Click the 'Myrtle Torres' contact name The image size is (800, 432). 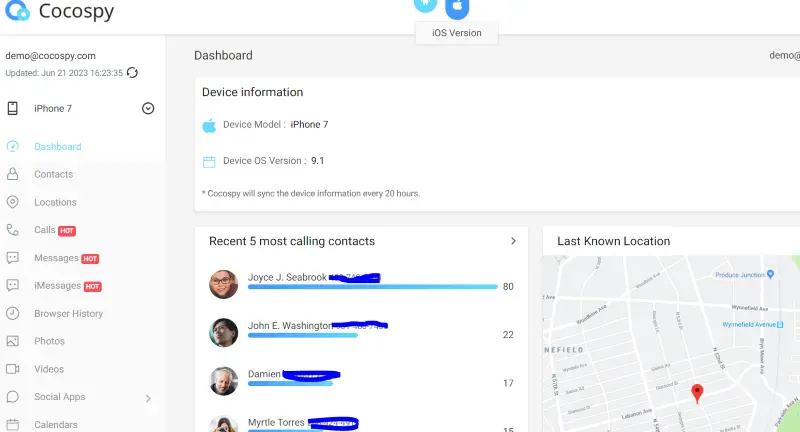[276, 422]
